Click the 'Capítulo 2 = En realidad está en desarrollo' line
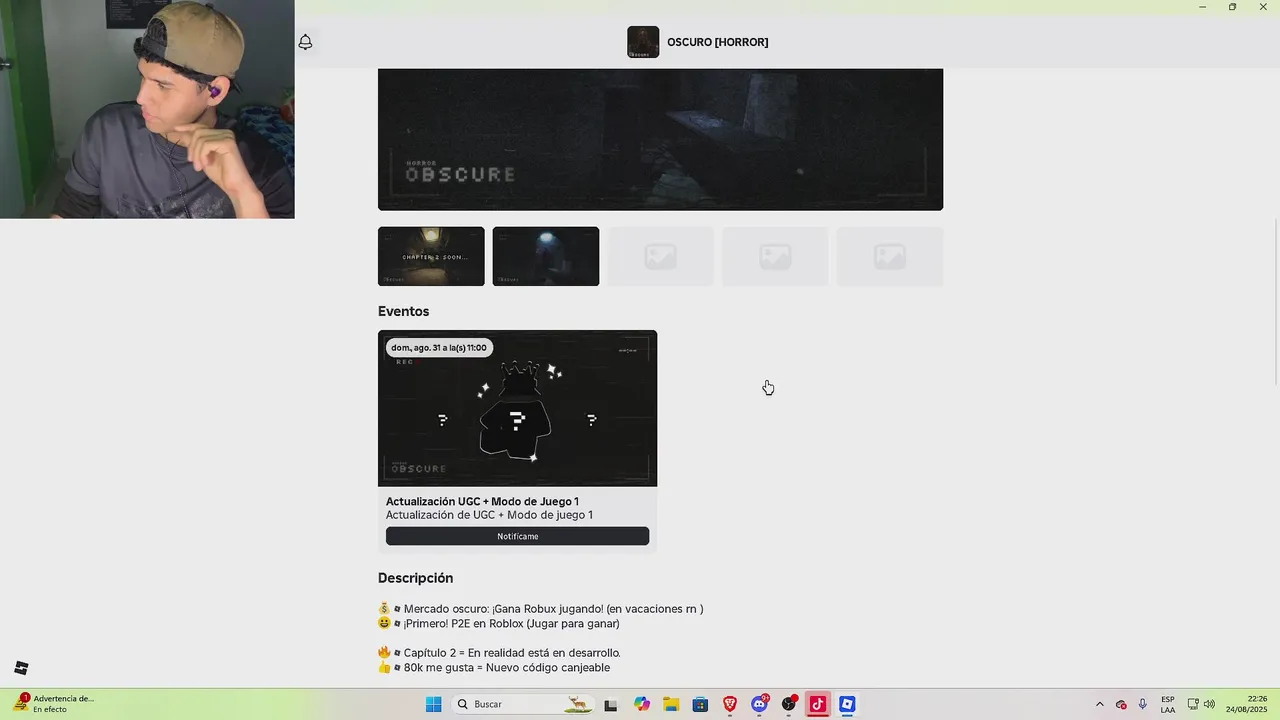Viewport: 1280px width, 720px height. click(x=500, y=653)
